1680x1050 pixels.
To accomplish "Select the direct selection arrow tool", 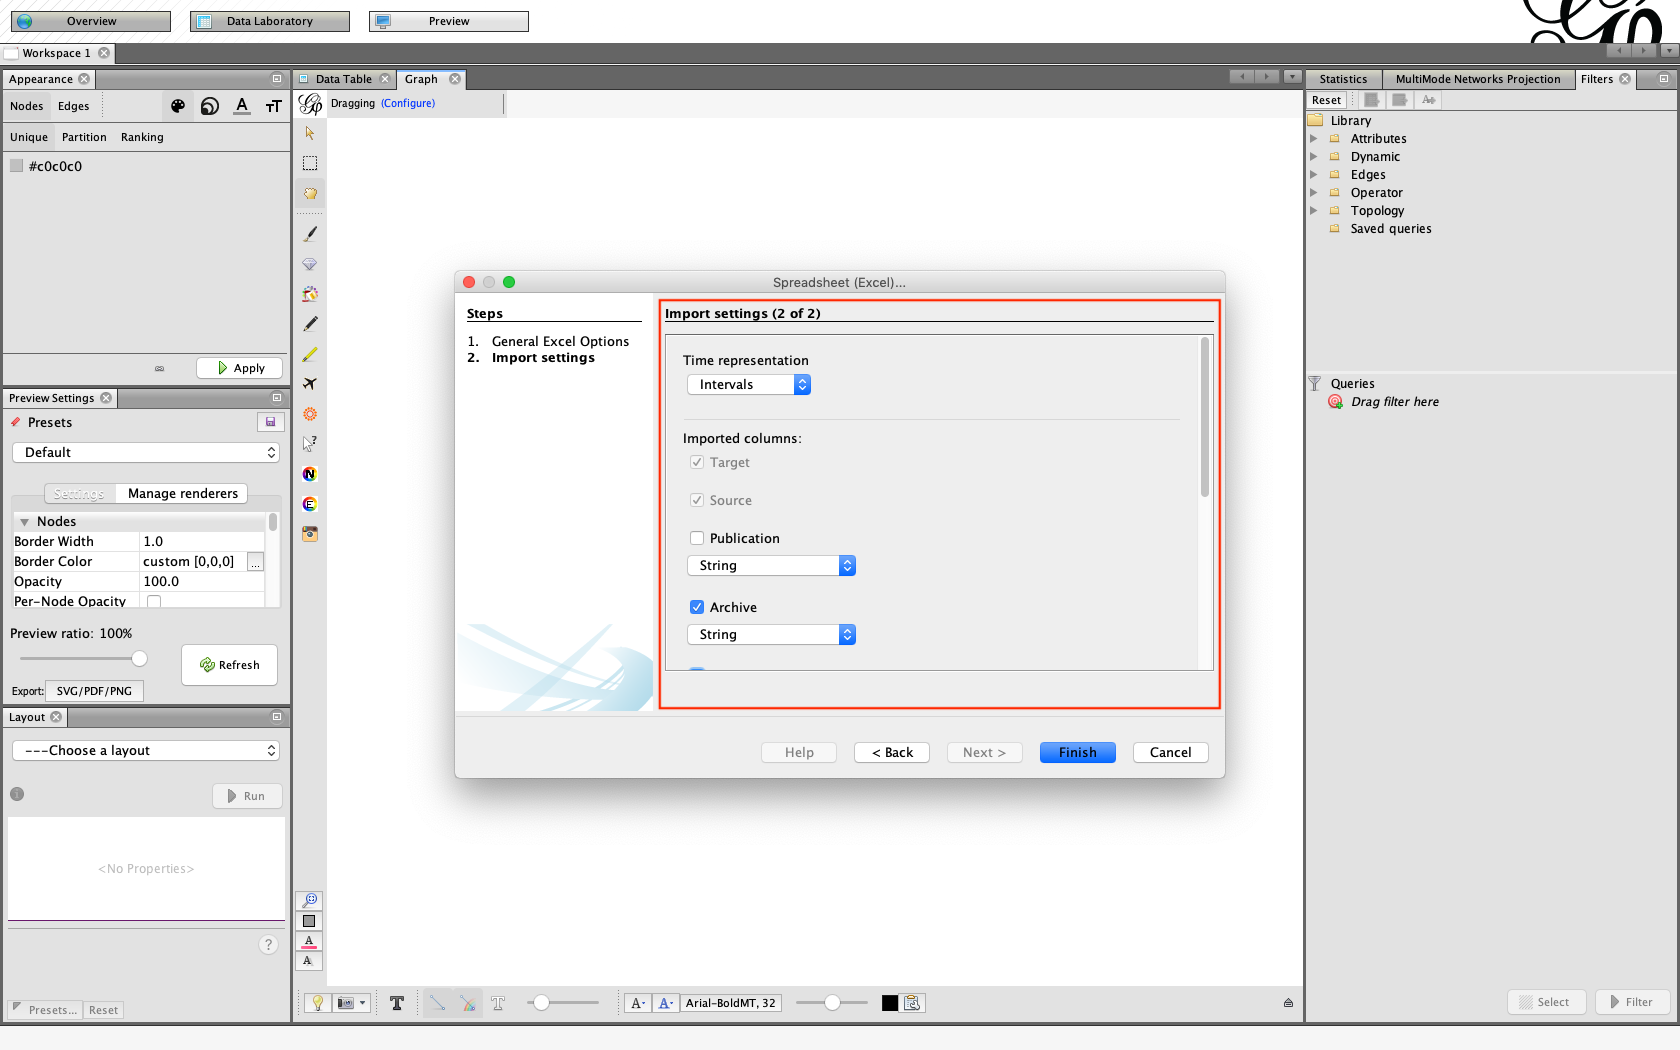I will (310, 133).
